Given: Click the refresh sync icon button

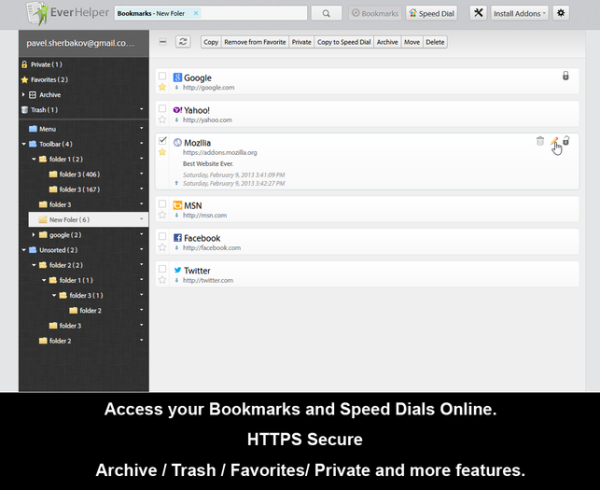Looking at the screenshot, I should point(183,42).
